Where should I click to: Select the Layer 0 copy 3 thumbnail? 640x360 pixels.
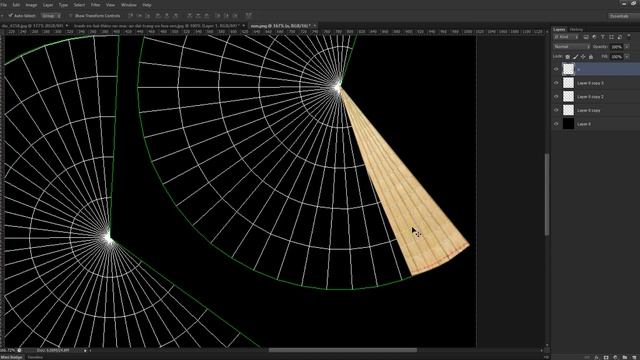[569, 83]
